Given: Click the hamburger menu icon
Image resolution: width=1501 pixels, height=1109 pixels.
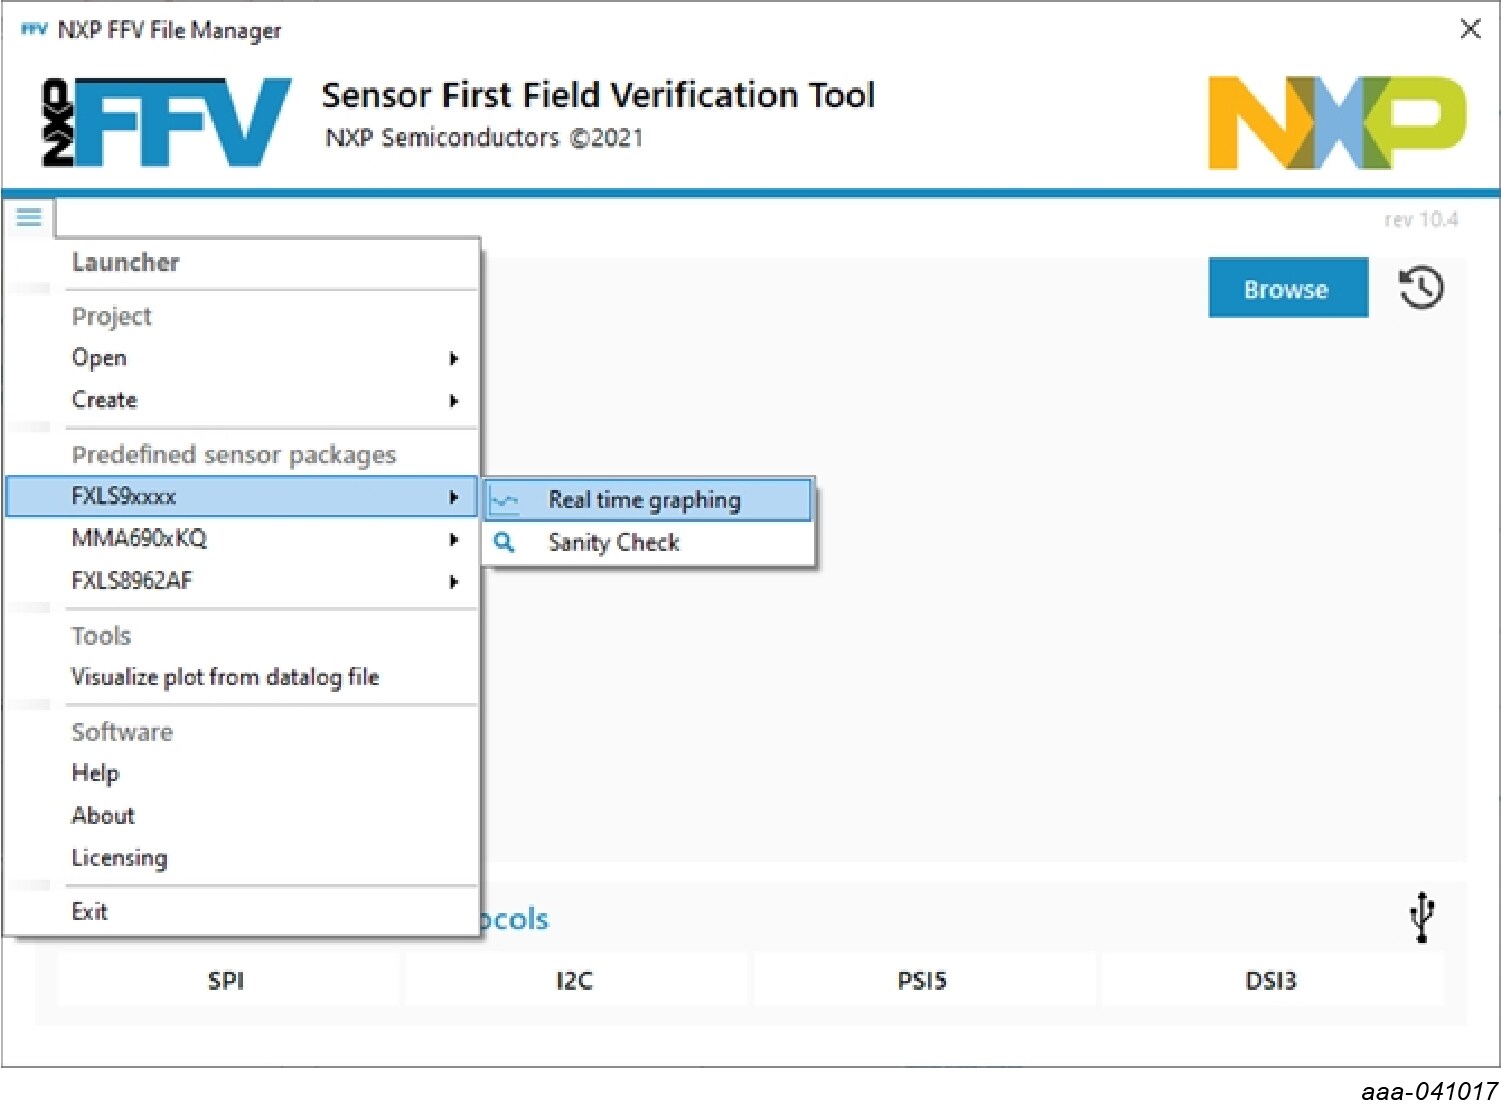Looking at the screenshot, I should tap(29, 216).
